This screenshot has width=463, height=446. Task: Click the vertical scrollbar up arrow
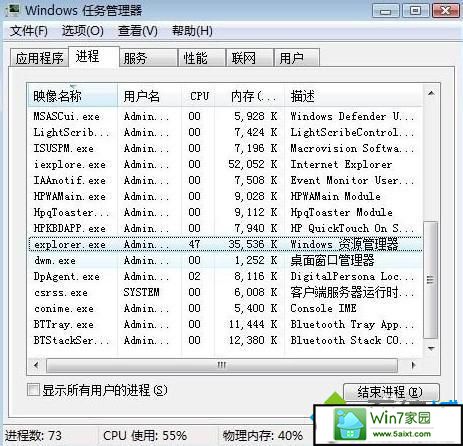pyautogui.click(x=431, y=93)
